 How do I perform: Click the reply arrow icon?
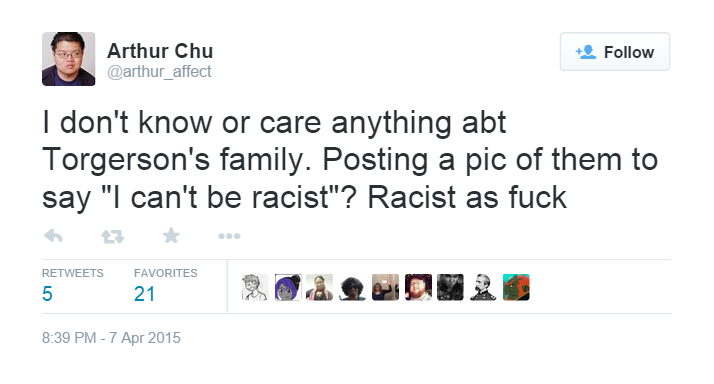coord(53,236)
